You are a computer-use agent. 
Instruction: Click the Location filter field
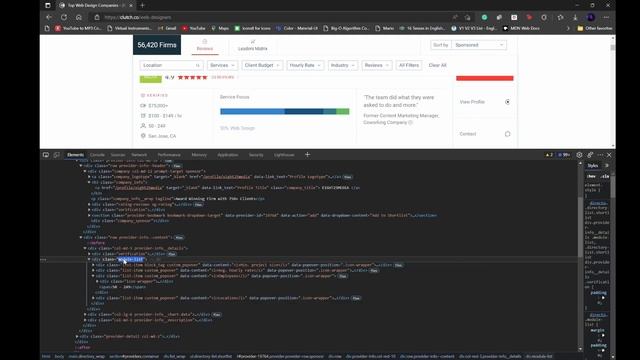point(171,65)
